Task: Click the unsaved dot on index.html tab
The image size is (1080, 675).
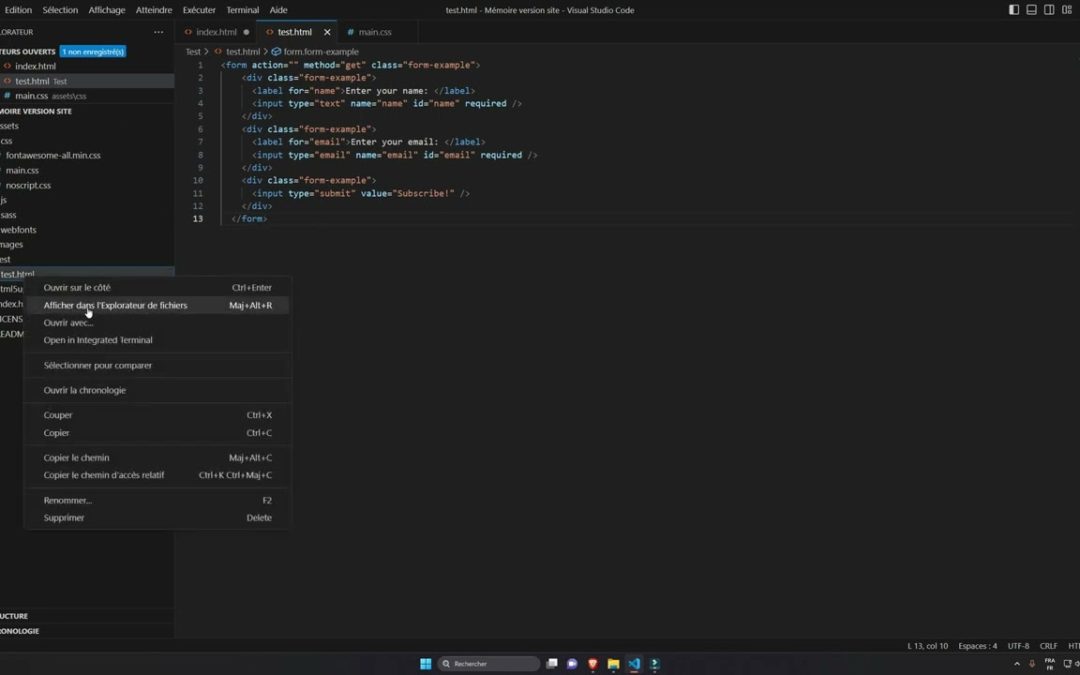Action: pyautogui.click(x=246, y=32)
